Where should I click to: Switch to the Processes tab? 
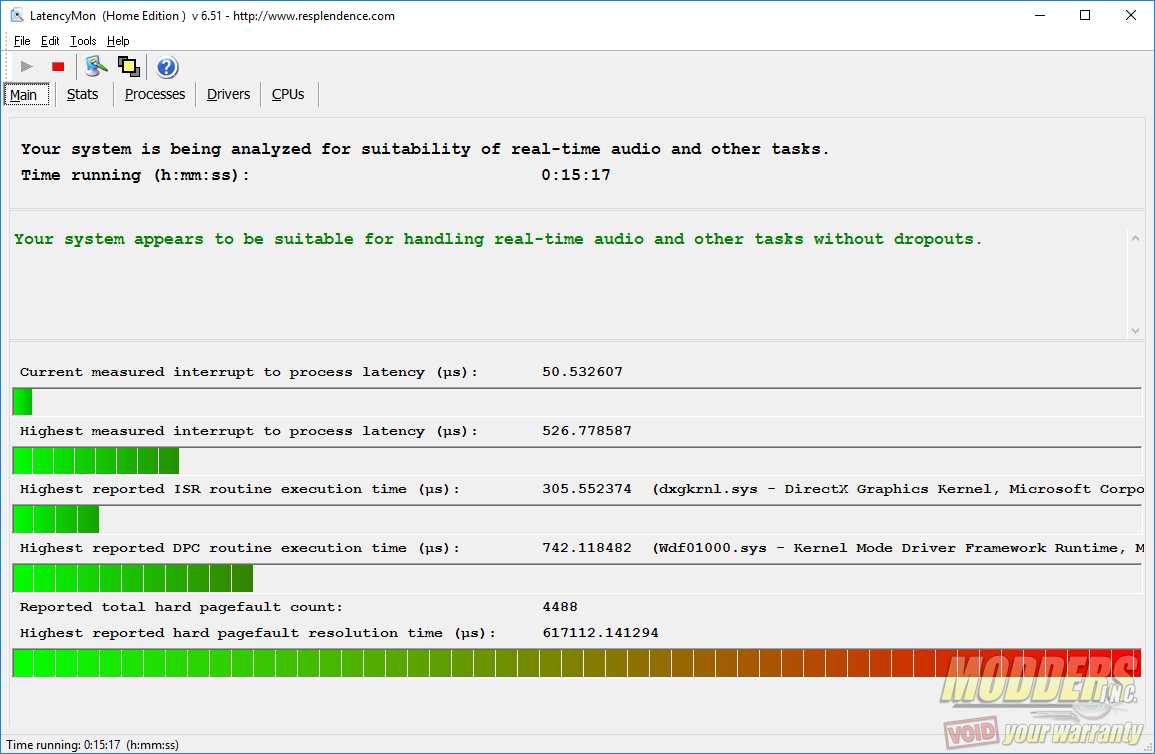coord(155,94)
